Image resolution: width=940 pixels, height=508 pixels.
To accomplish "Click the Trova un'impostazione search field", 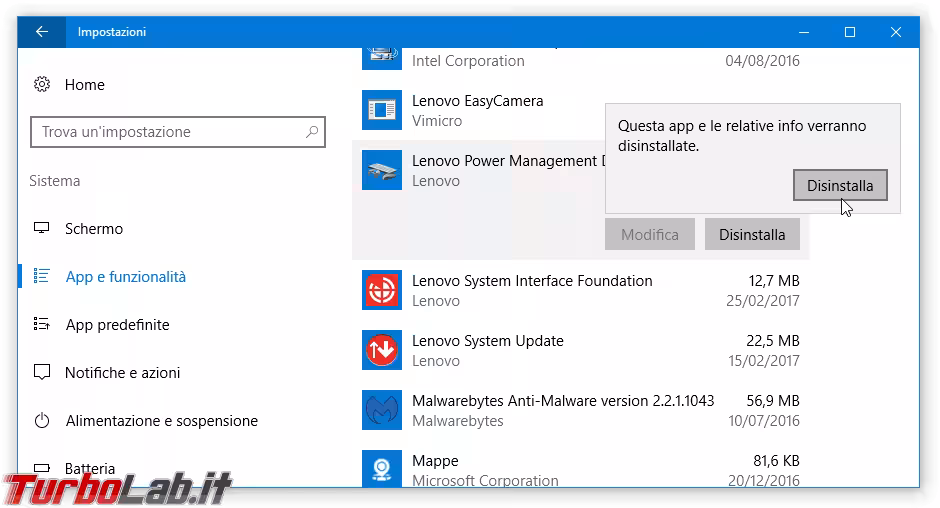I will pos(170,132).
